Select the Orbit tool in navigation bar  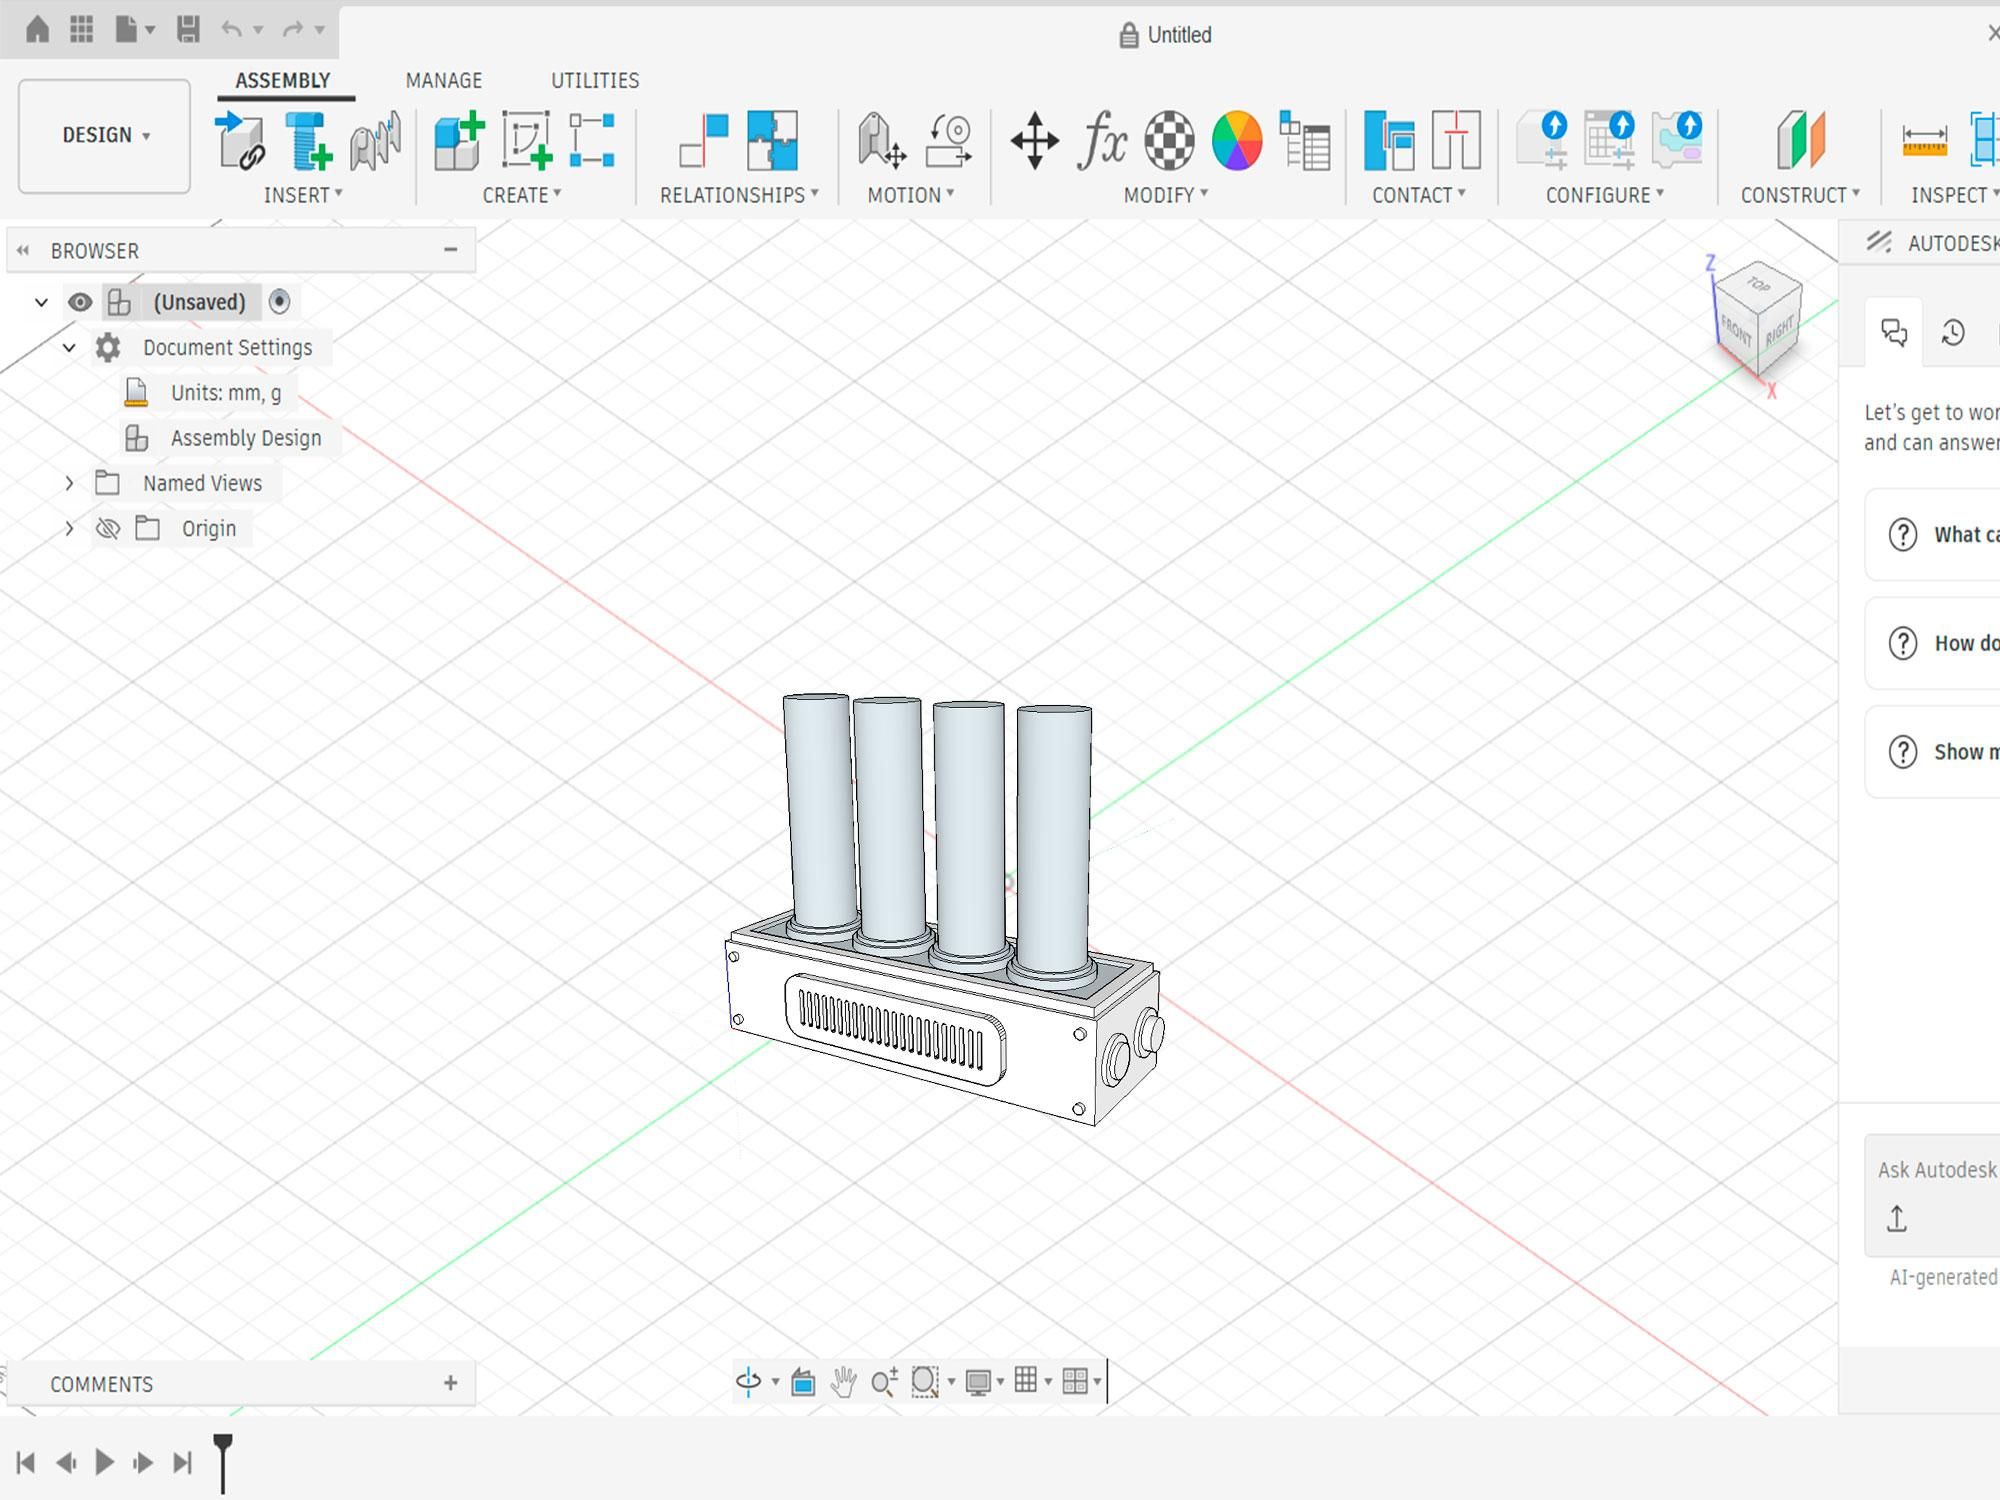(x=748, y=1382)
